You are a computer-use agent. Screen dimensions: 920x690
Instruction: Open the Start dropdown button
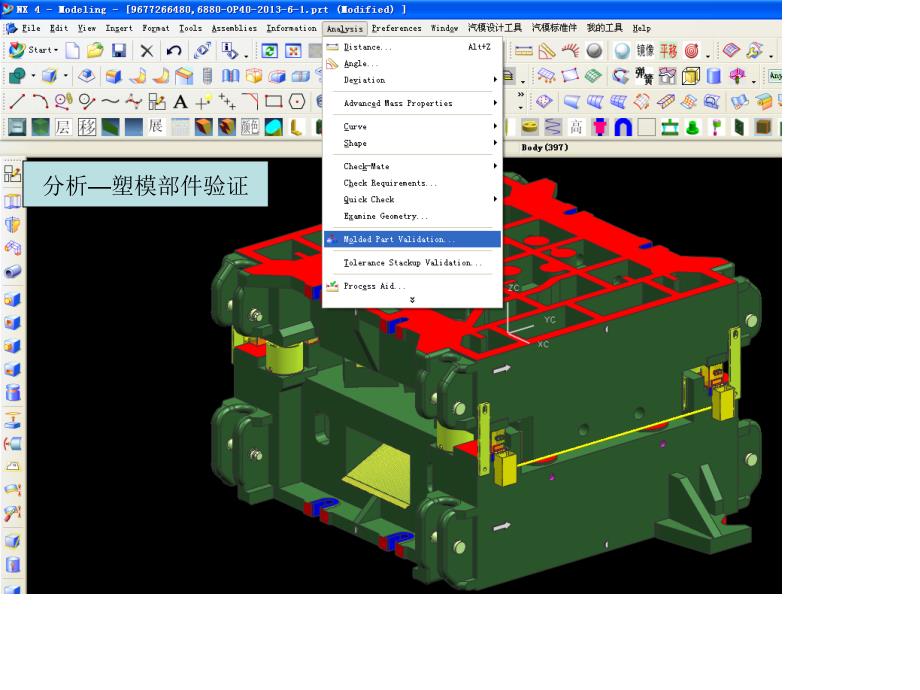click(x=33, y=50)
